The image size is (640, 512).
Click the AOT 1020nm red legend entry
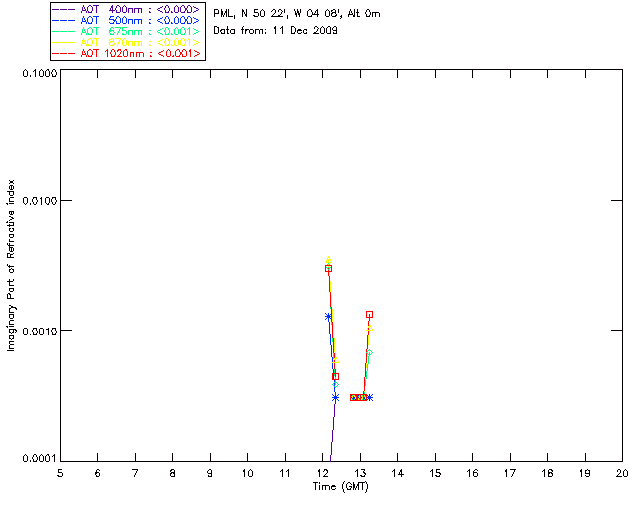(x=126, y=53)
